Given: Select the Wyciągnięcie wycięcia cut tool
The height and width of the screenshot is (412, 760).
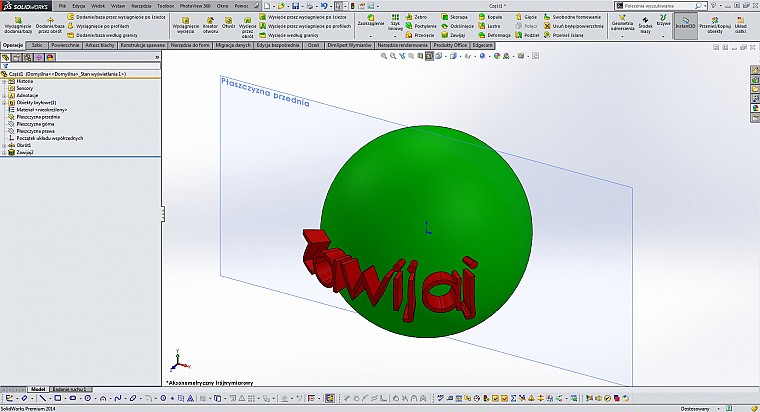Looking at the screenshot, I should [185, 25].
